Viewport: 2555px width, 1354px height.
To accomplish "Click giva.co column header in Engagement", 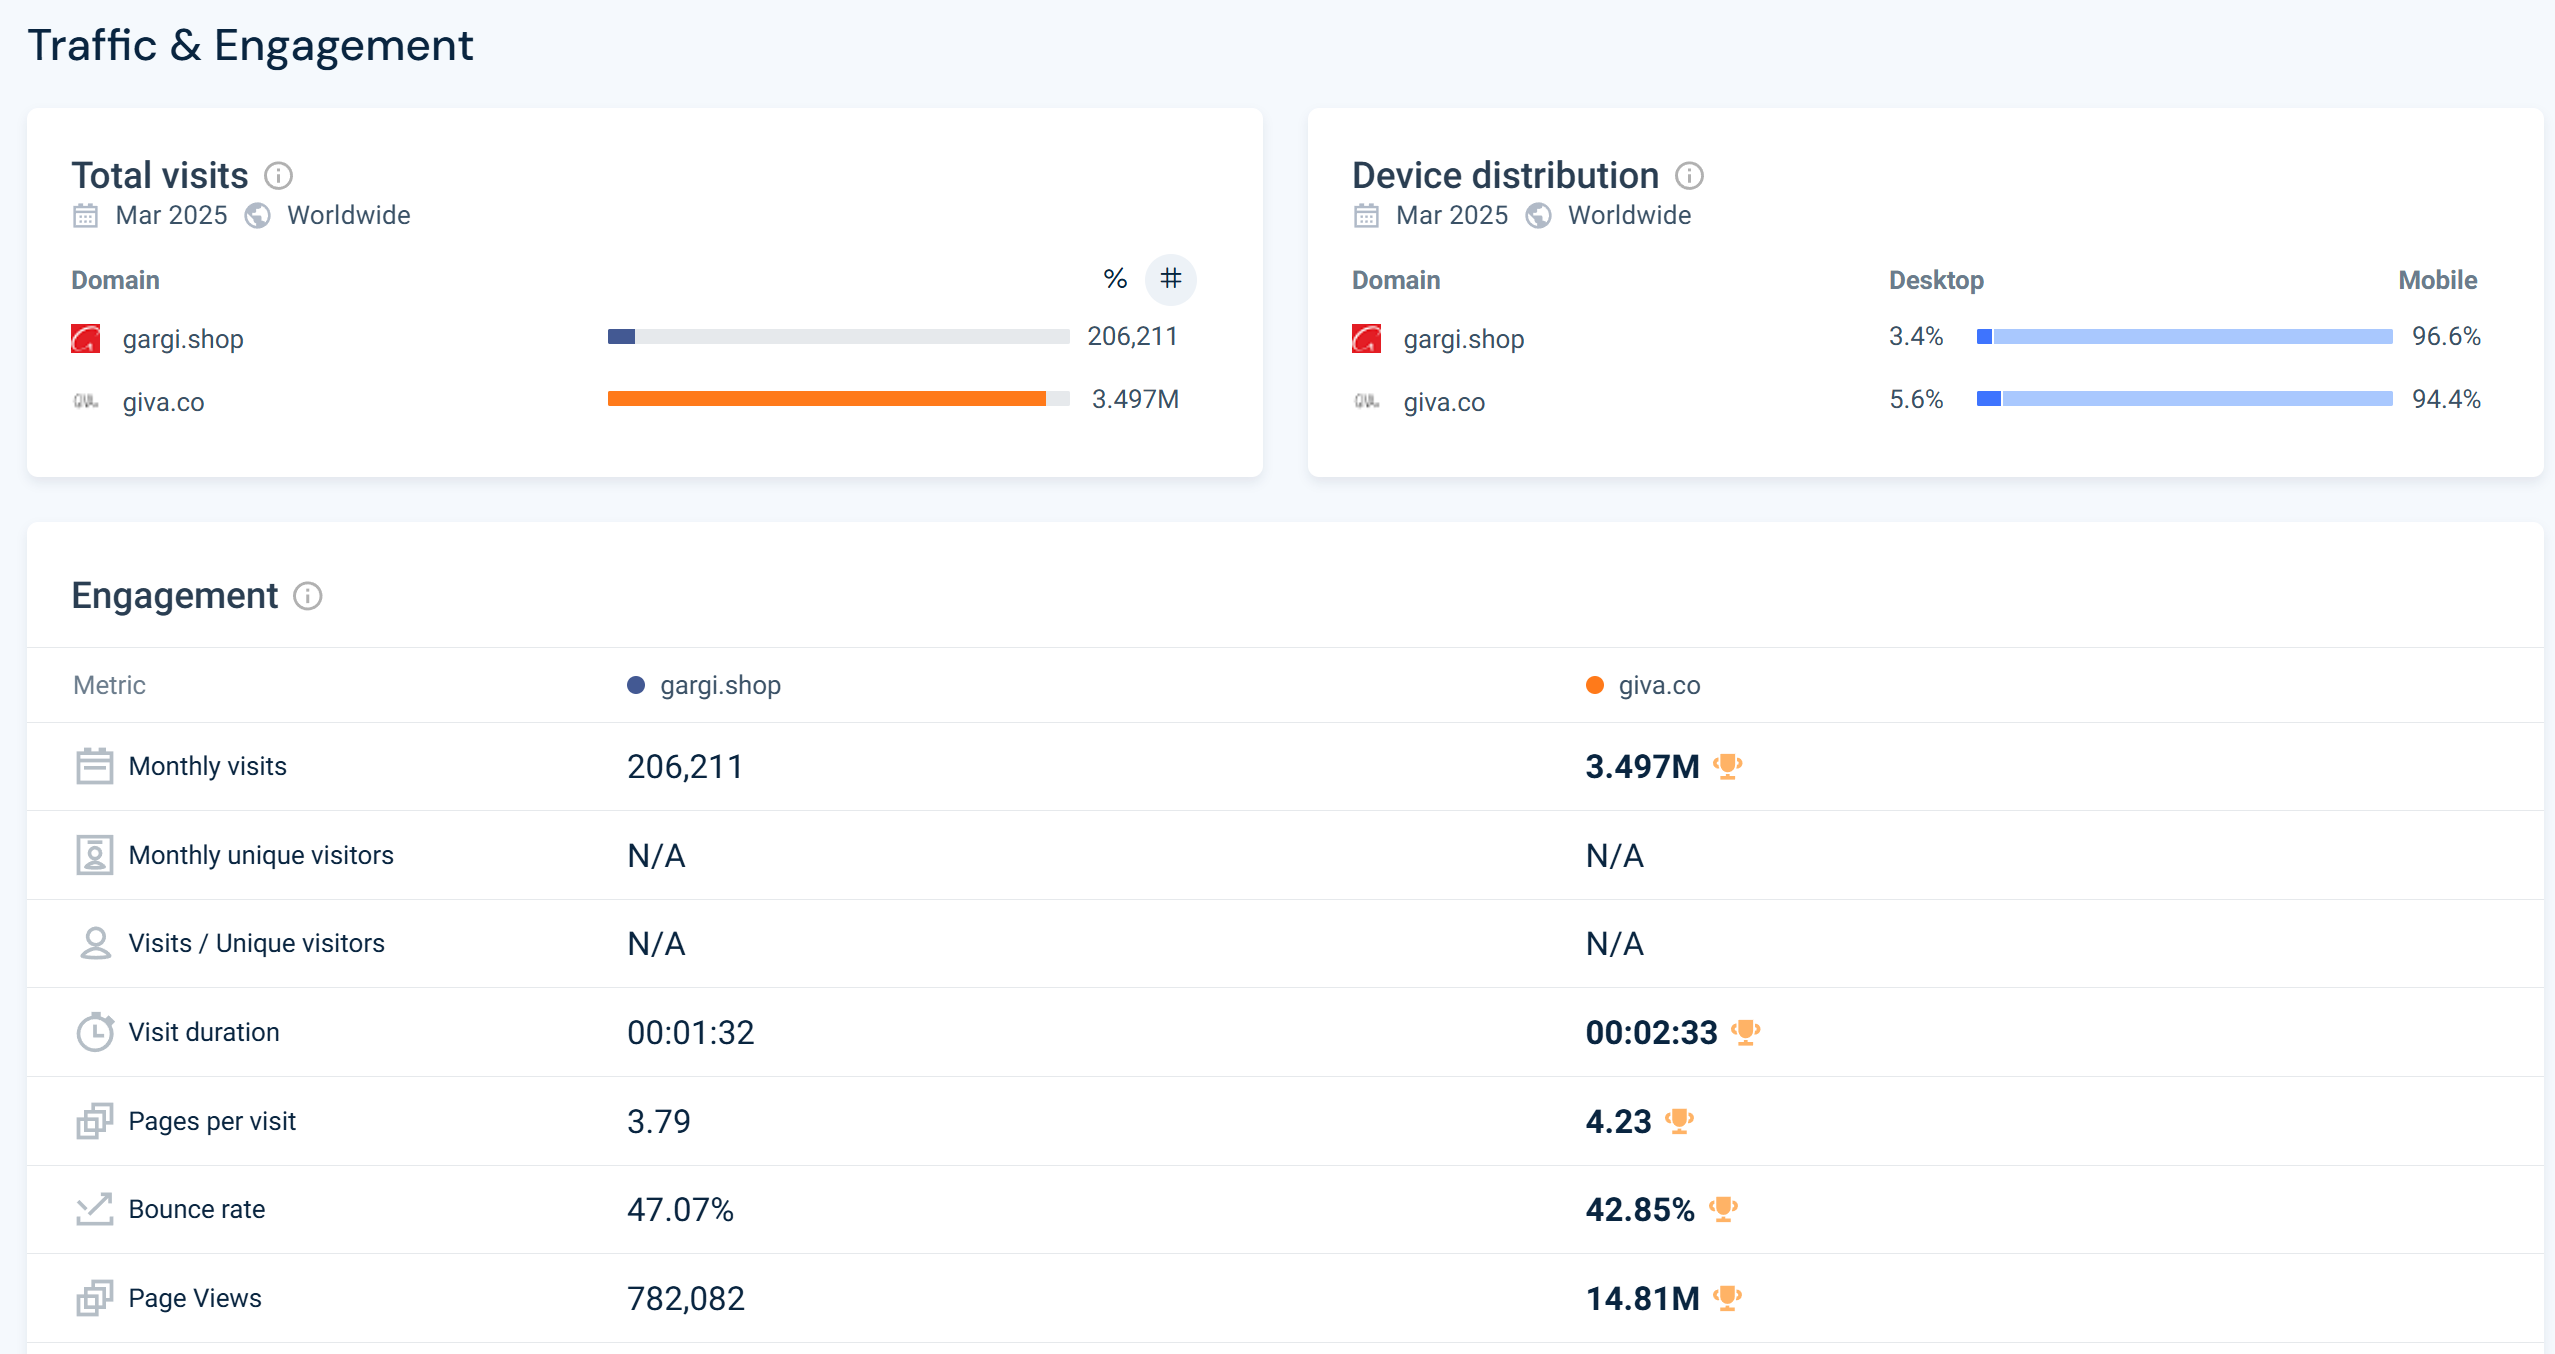I will pos(1659,685).
